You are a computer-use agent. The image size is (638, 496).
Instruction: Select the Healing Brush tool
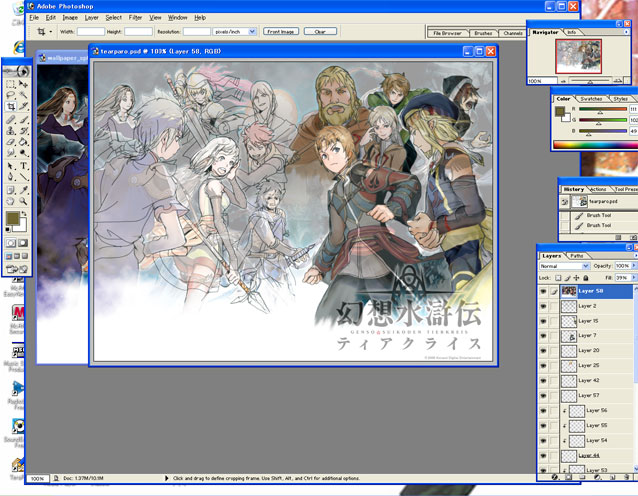(11, 120)
